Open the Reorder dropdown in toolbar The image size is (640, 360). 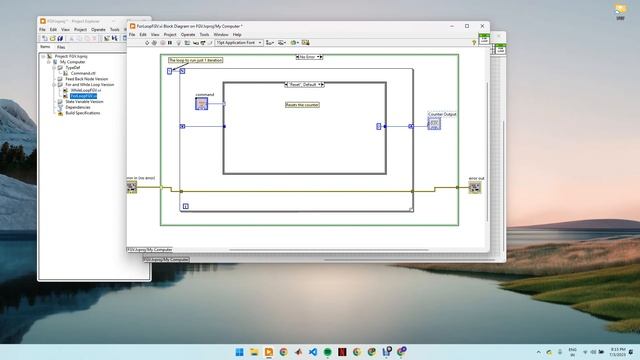[294, 42]
